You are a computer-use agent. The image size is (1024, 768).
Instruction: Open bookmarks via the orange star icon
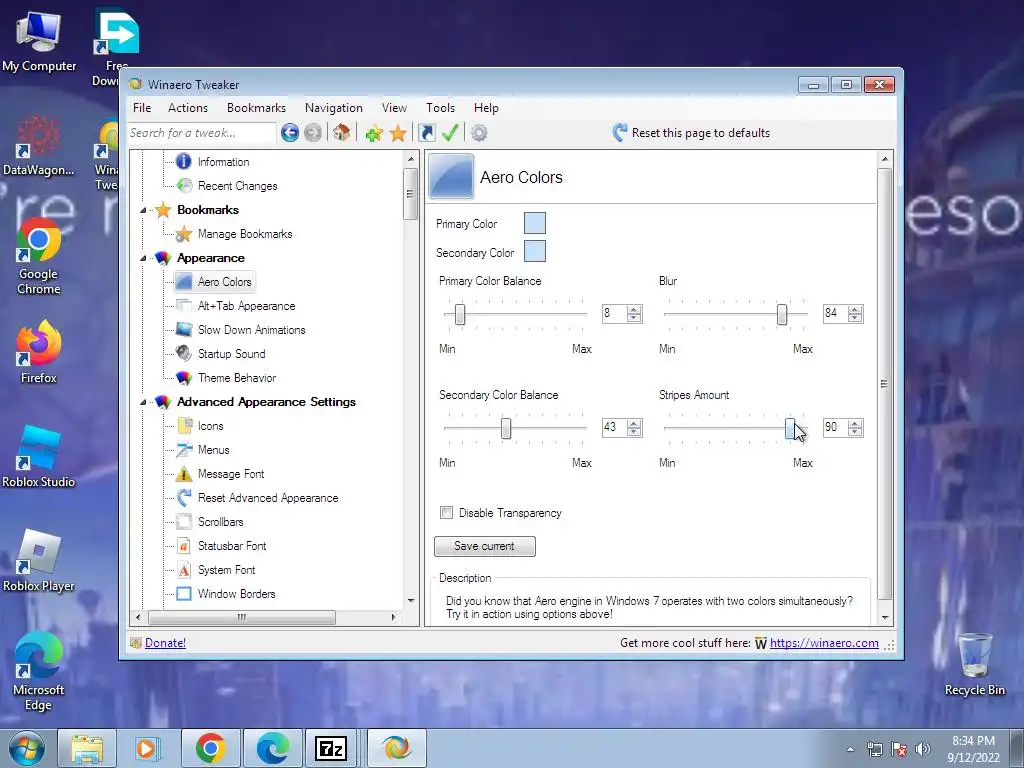398,133
